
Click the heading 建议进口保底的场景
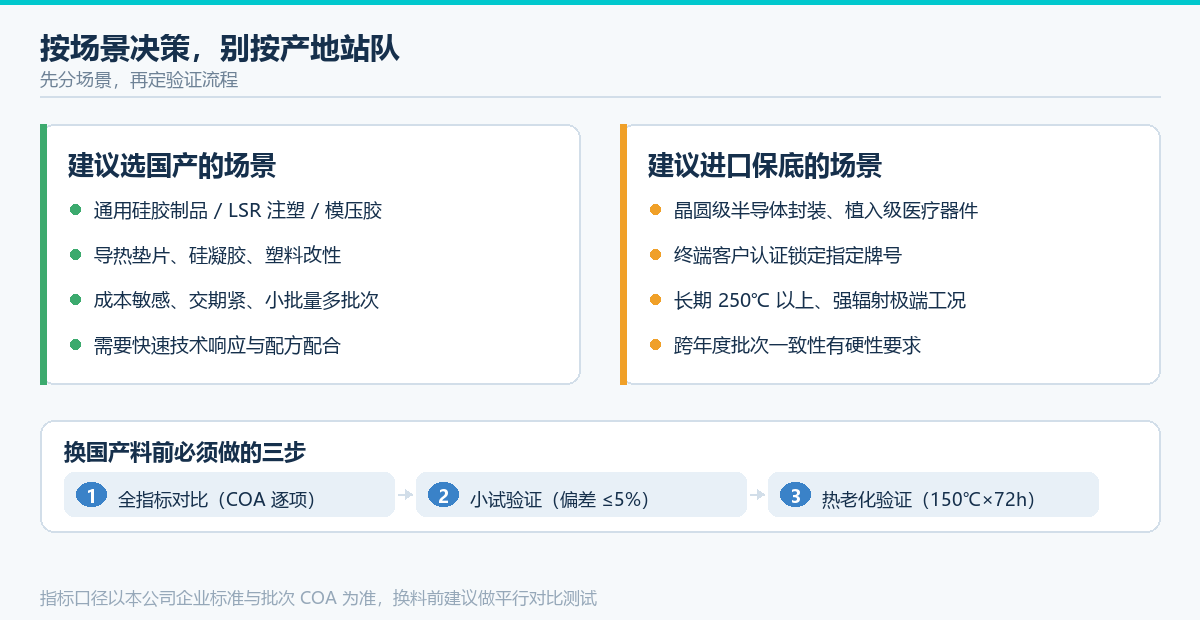(x=765, y=166)
